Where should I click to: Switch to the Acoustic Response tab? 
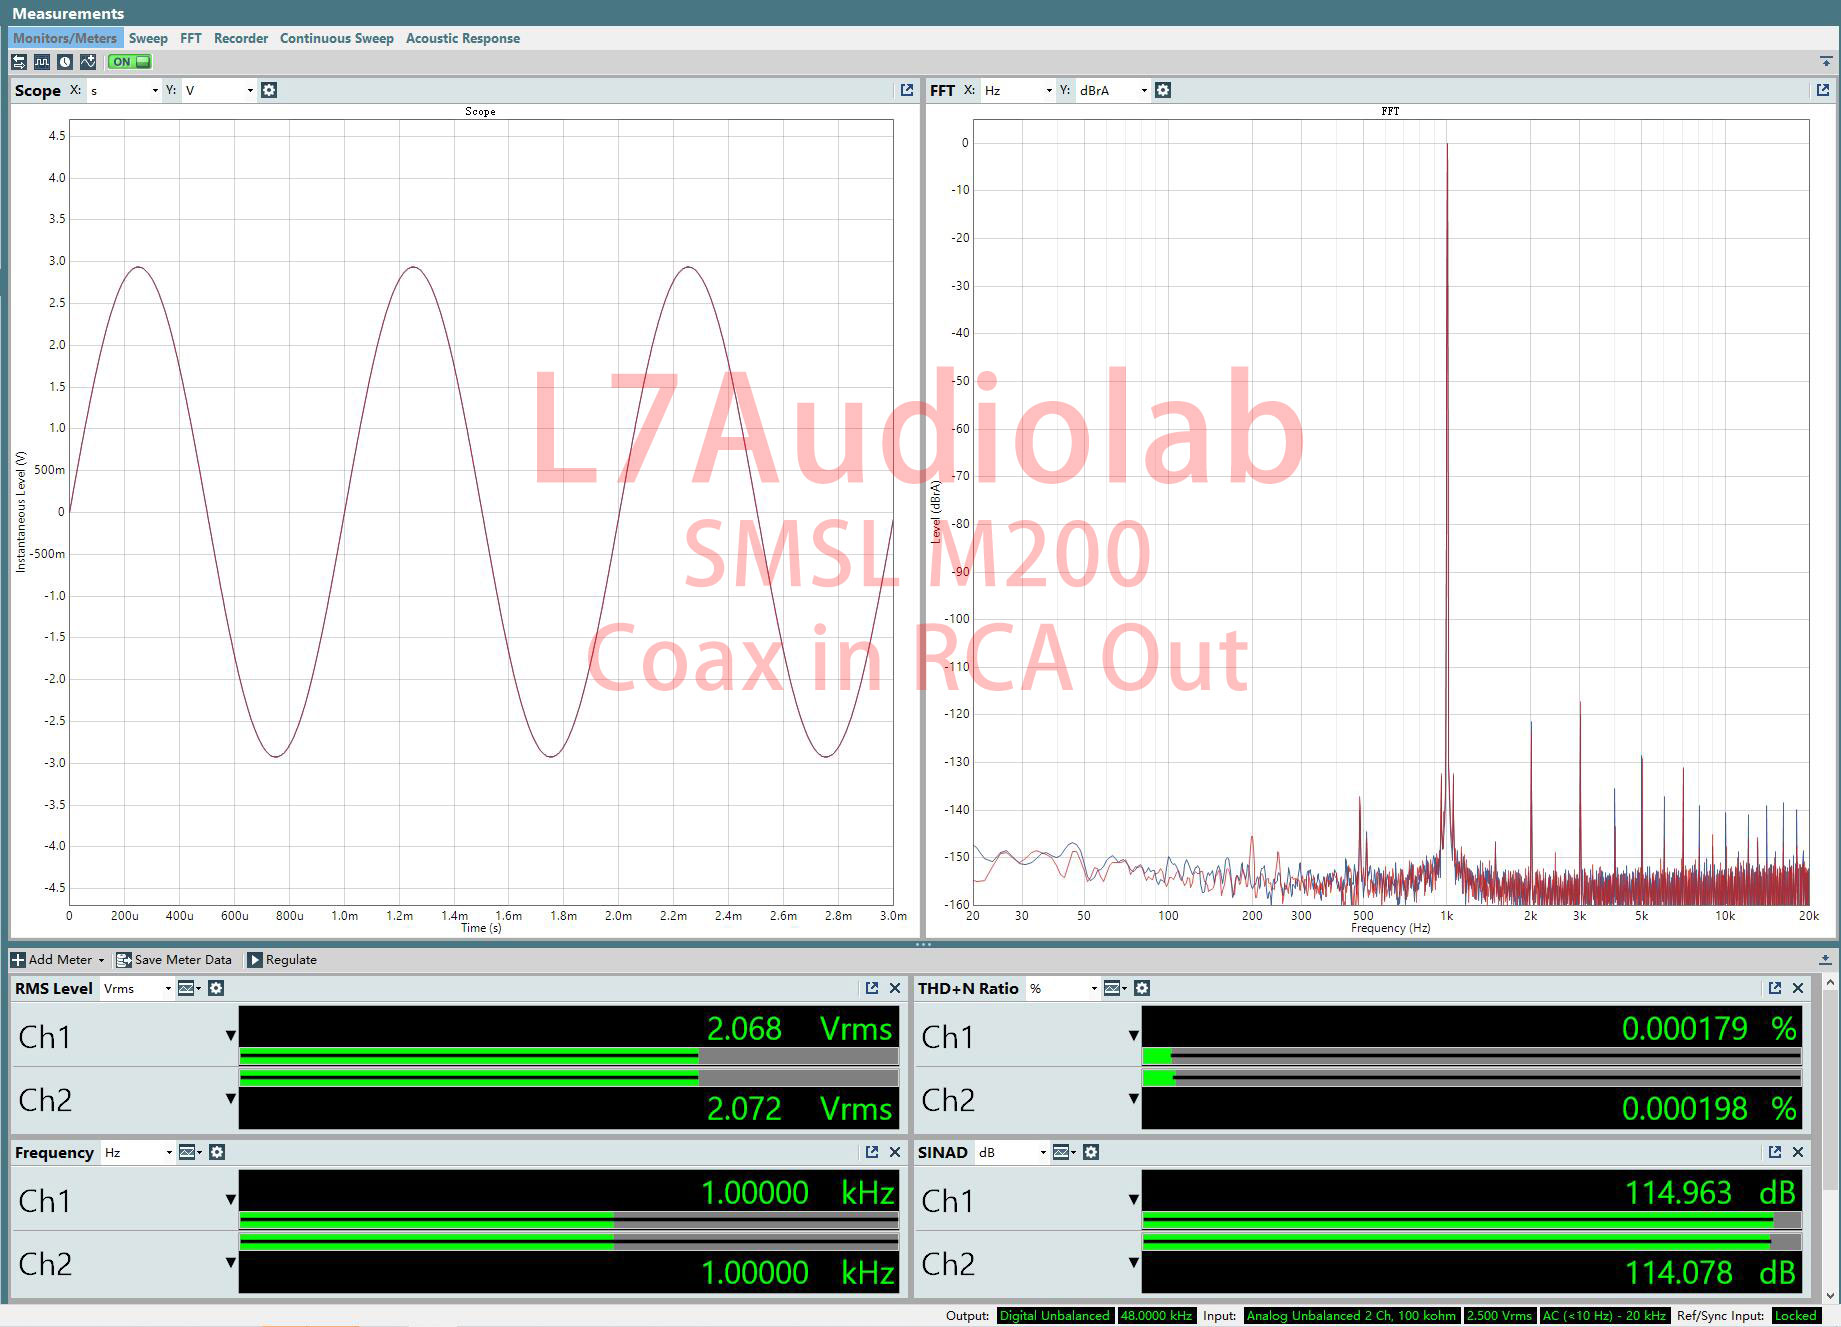point(463,38)
